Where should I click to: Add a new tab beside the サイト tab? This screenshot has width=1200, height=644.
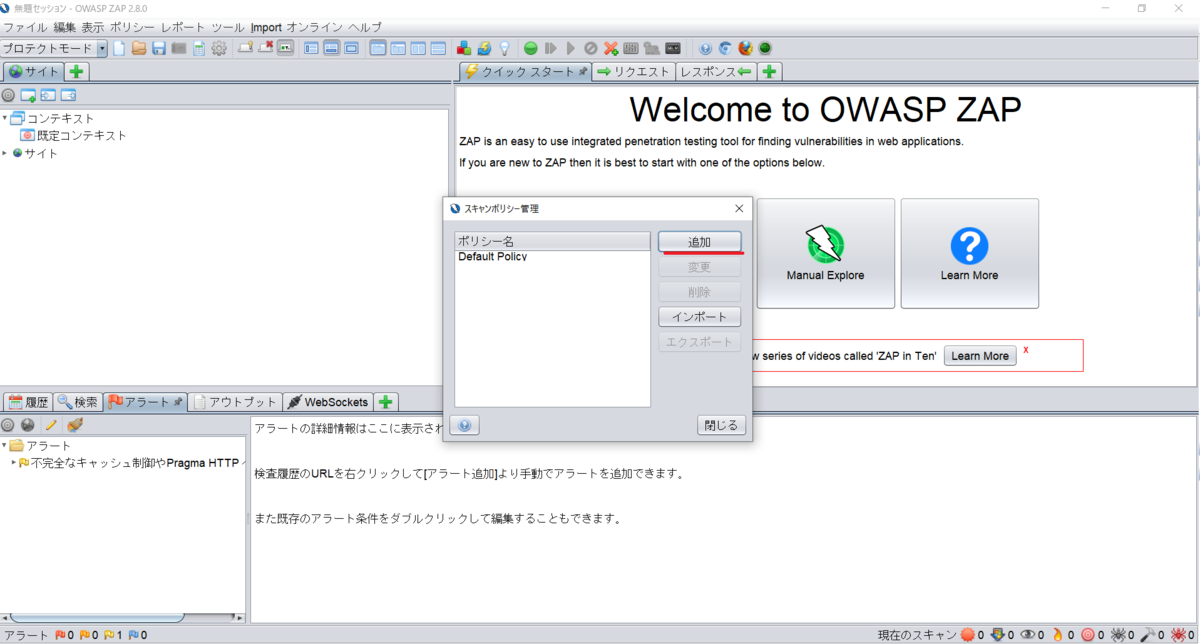pyautogui.click(x=77, y=71)
